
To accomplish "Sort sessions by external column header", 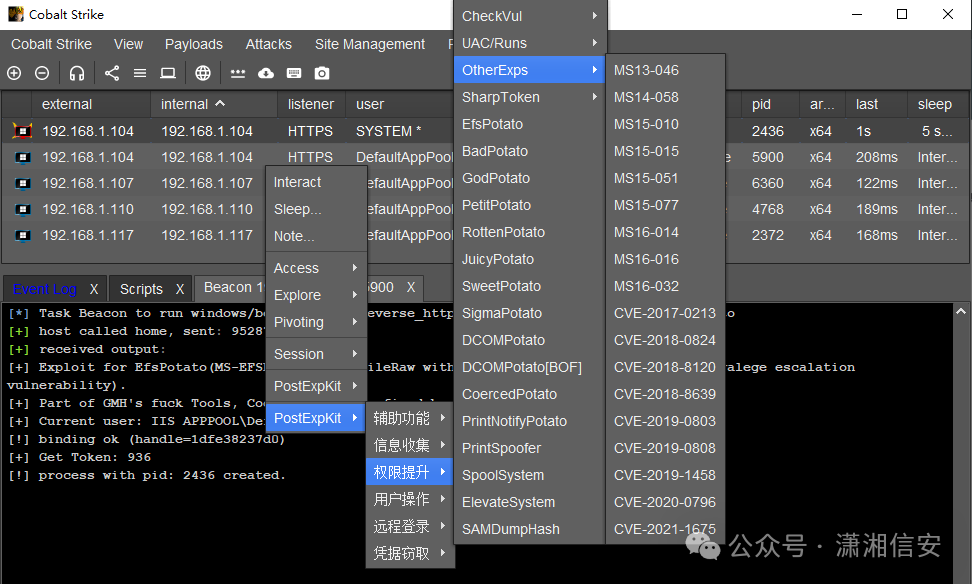I will 91,104.
